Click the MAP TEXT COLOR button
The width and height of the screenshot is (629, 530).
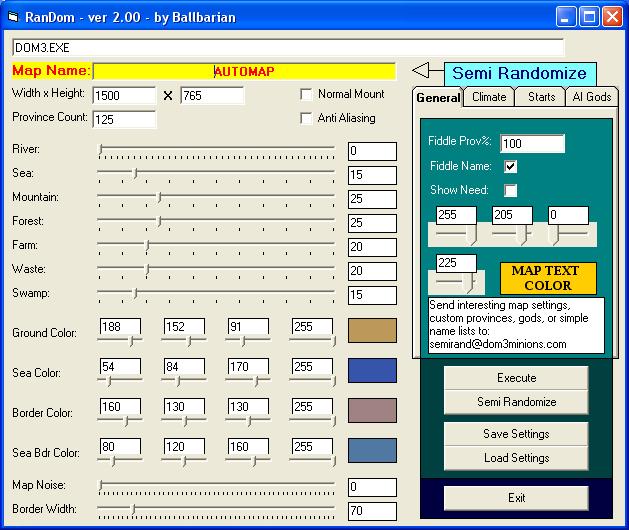(x=547, y=278)
